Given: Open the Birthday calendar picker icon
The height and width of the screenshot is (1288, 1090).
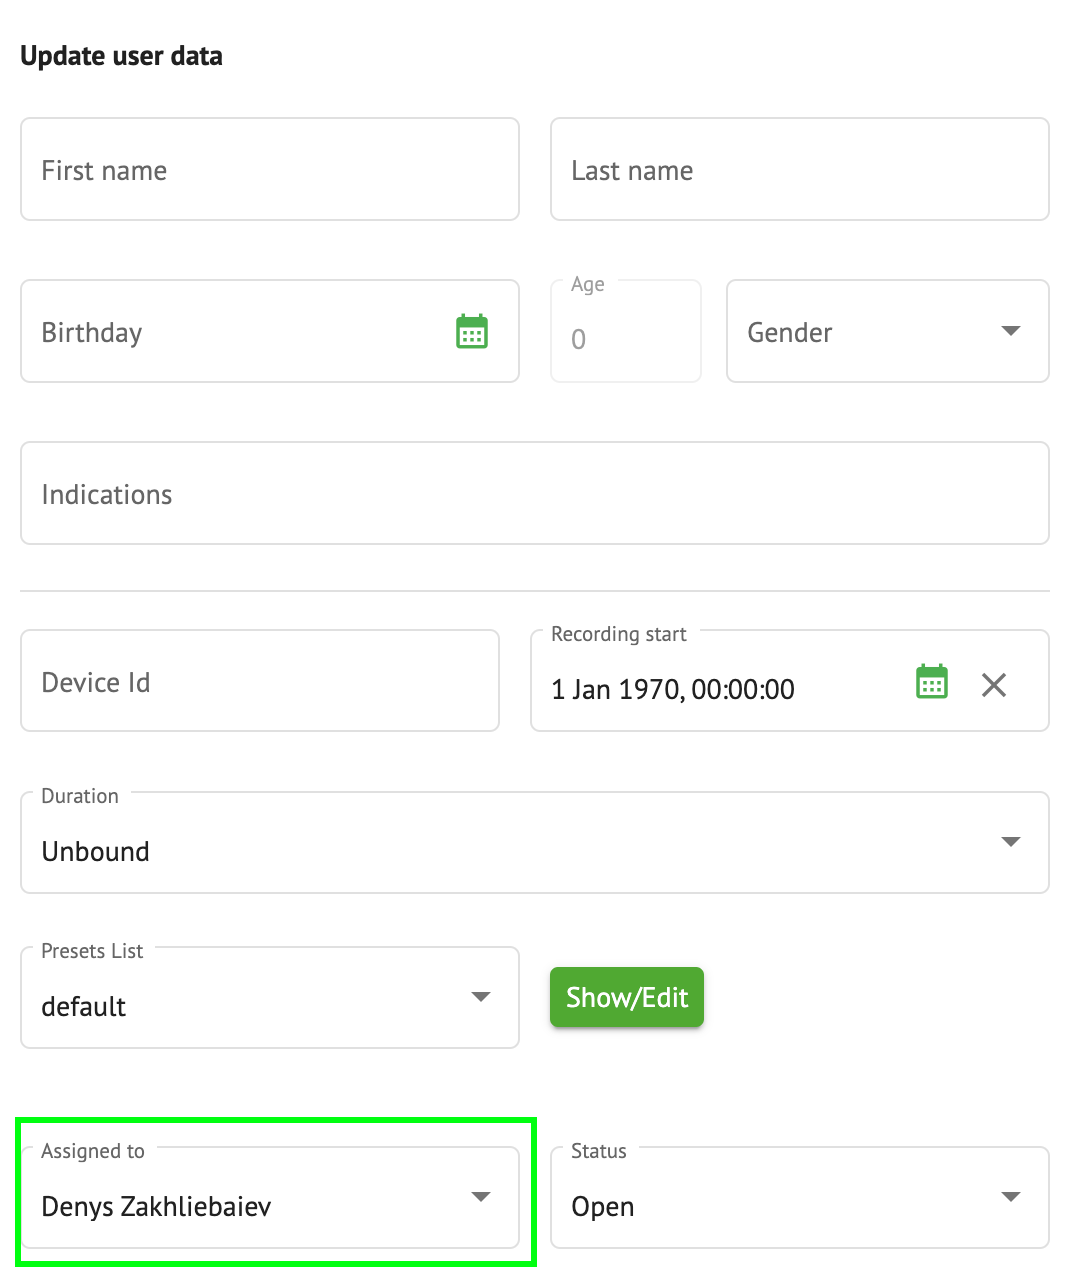Looking at the screenshot, I should pos(472,331).
